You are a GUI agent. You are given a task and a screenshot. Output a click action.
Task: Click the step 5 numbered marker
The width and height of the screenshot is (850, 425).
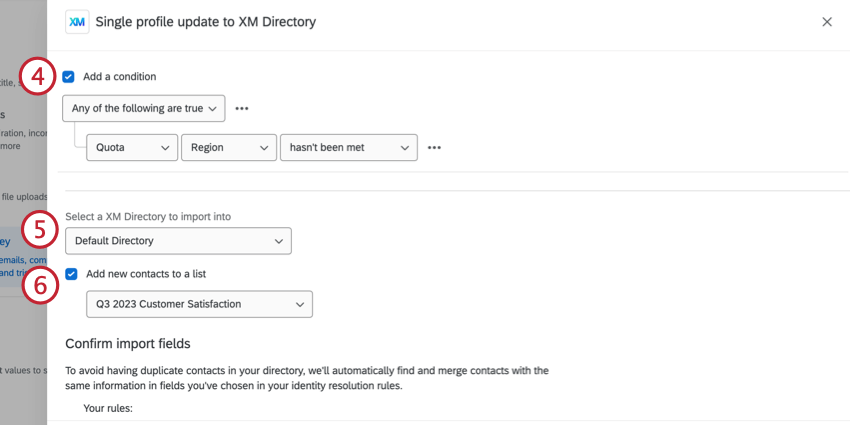pos(40,231)
